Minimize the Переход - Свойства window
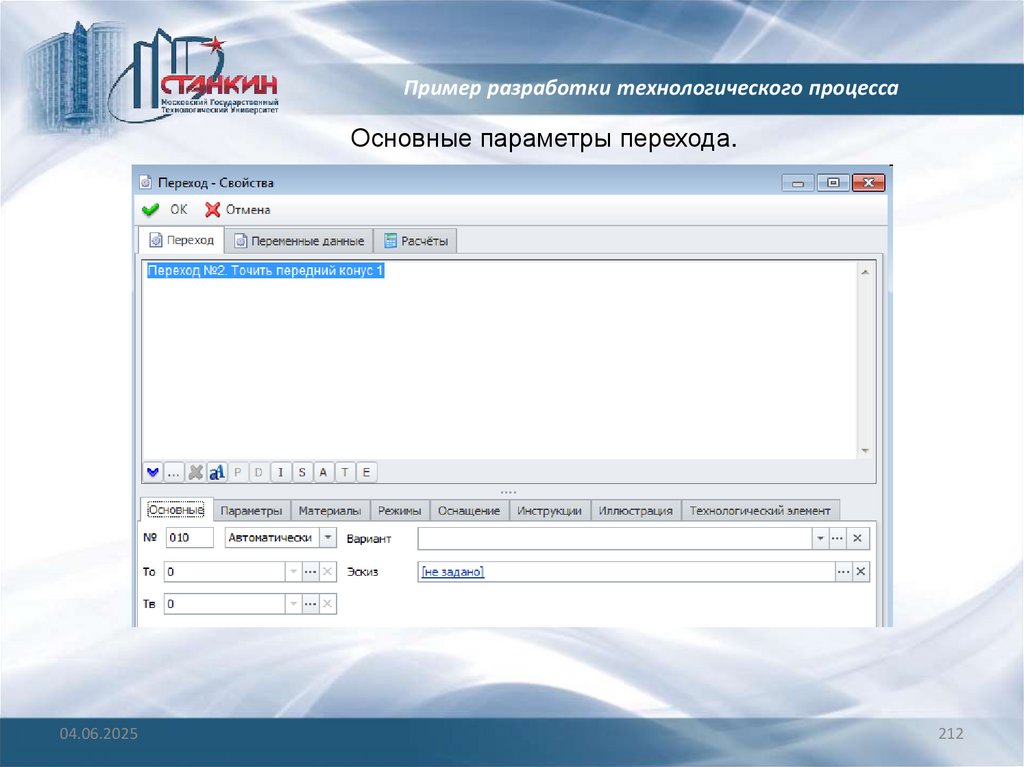The height and width of the screenshot is (767, 1024). (x=797, y=183)
